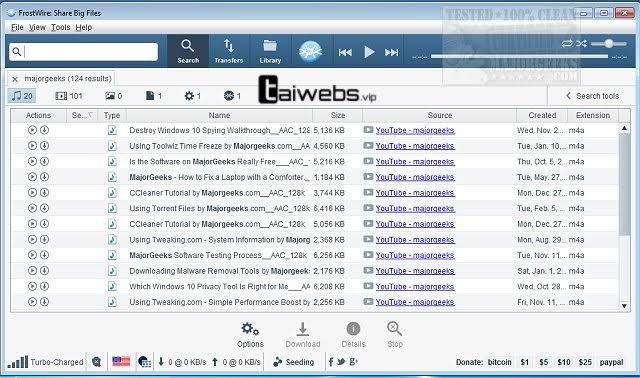Click the Turbo-Charged connection status
This screenshot has width=640, height=378.
pyautogui.click(x=45, y=362)
